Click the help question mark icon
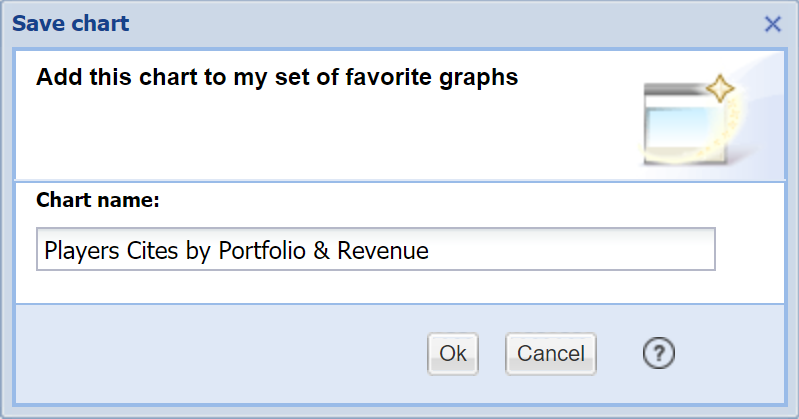This screenshot has height=419, width=799. click(x=659, y=353)
